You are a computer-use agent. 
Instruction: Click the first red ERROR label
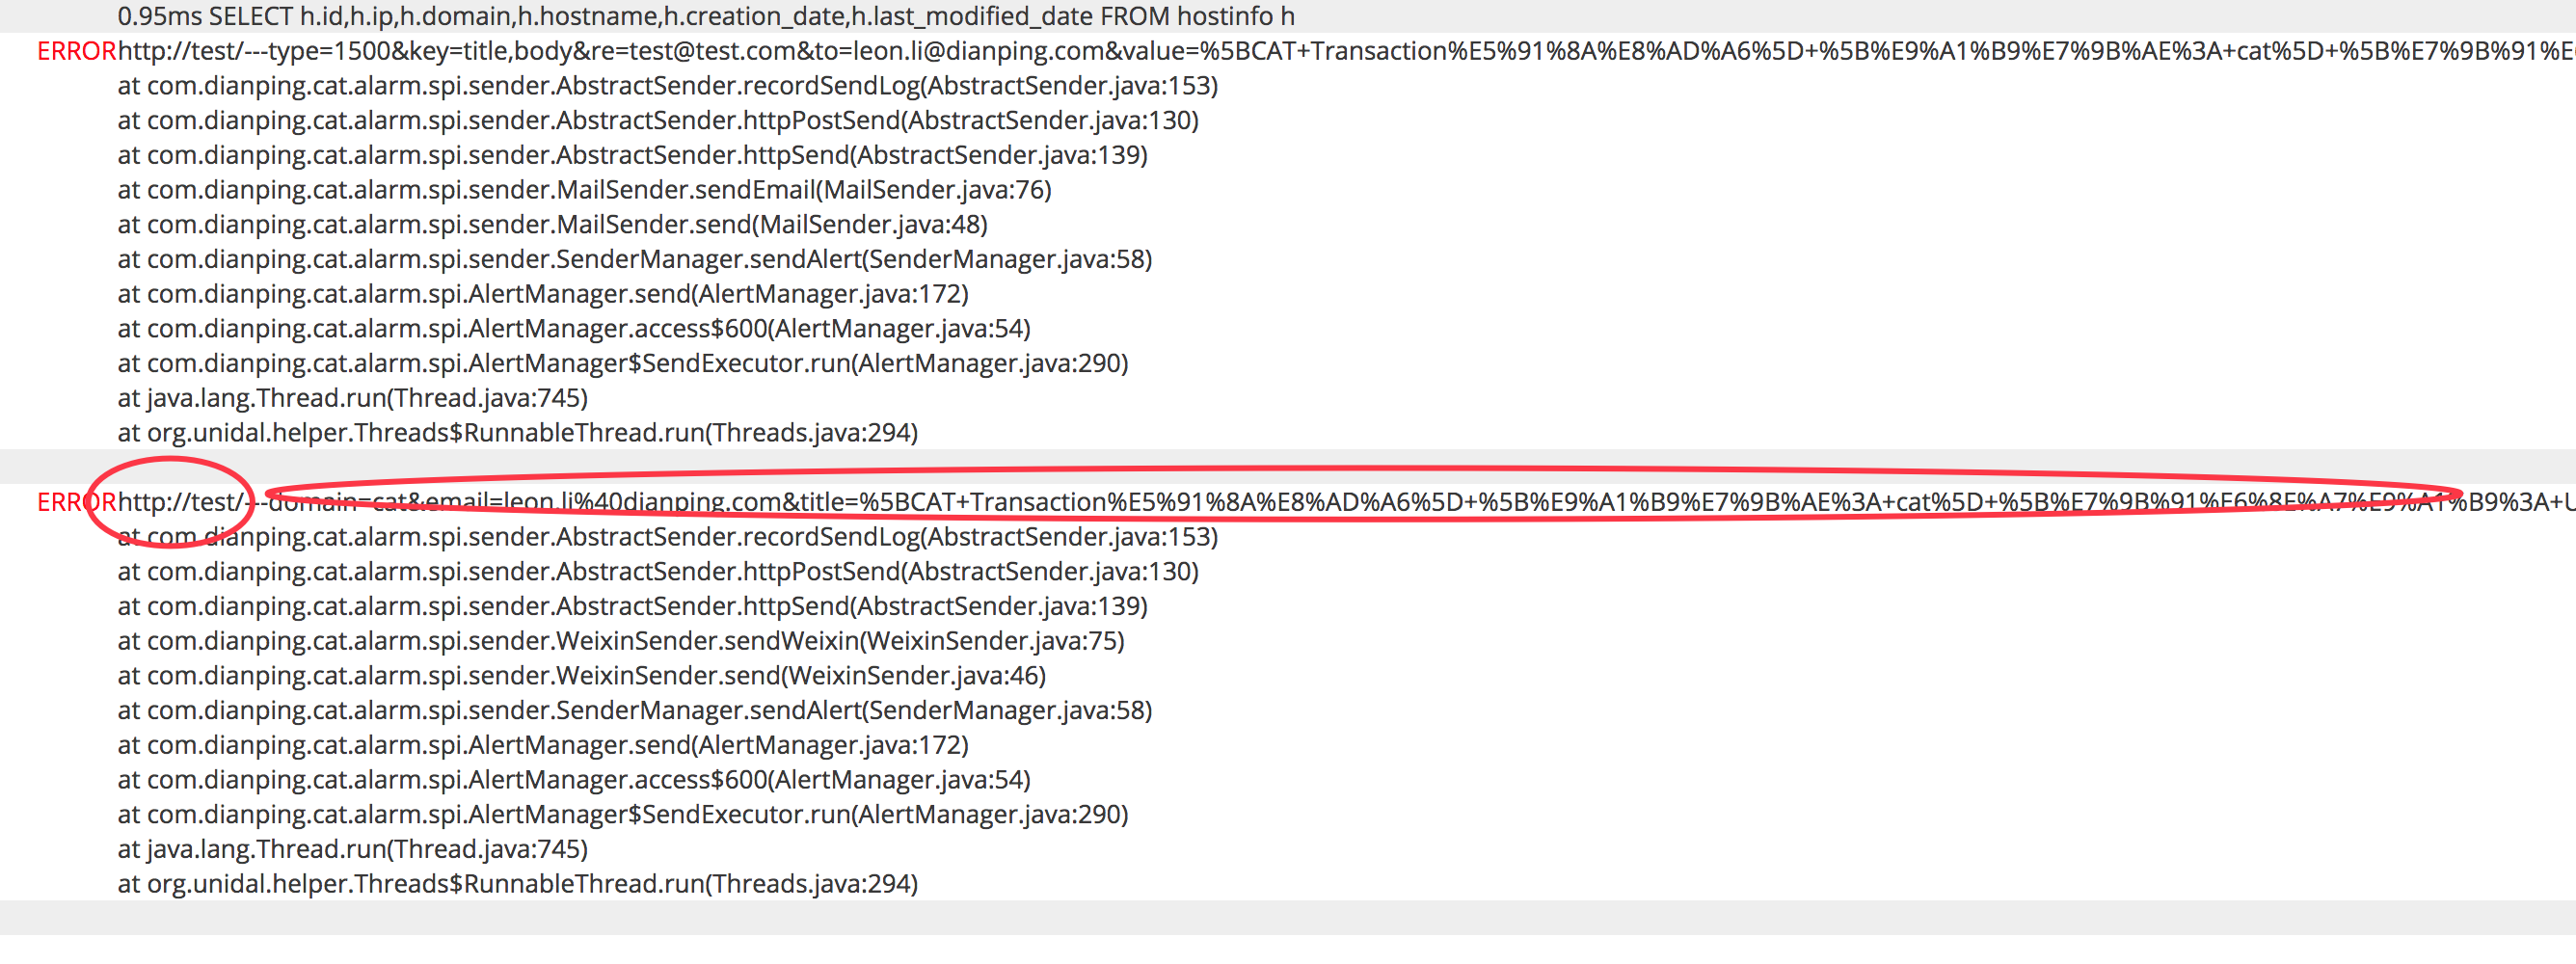tap(76, 51)
